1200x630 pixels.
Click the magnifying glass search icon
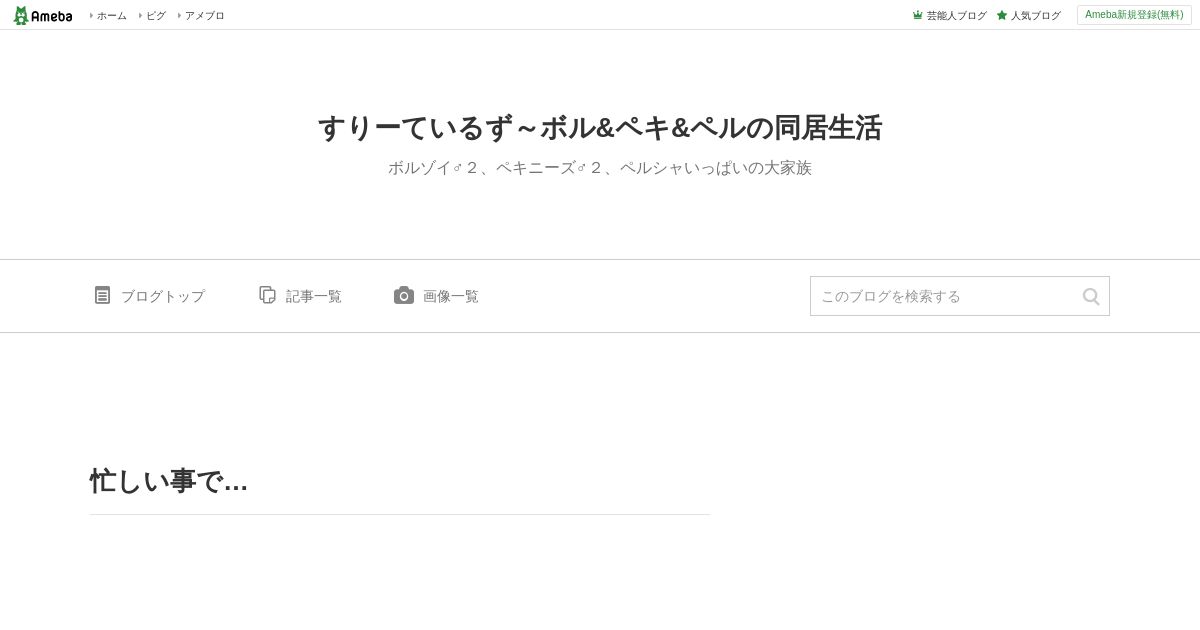pos(1091,296)
